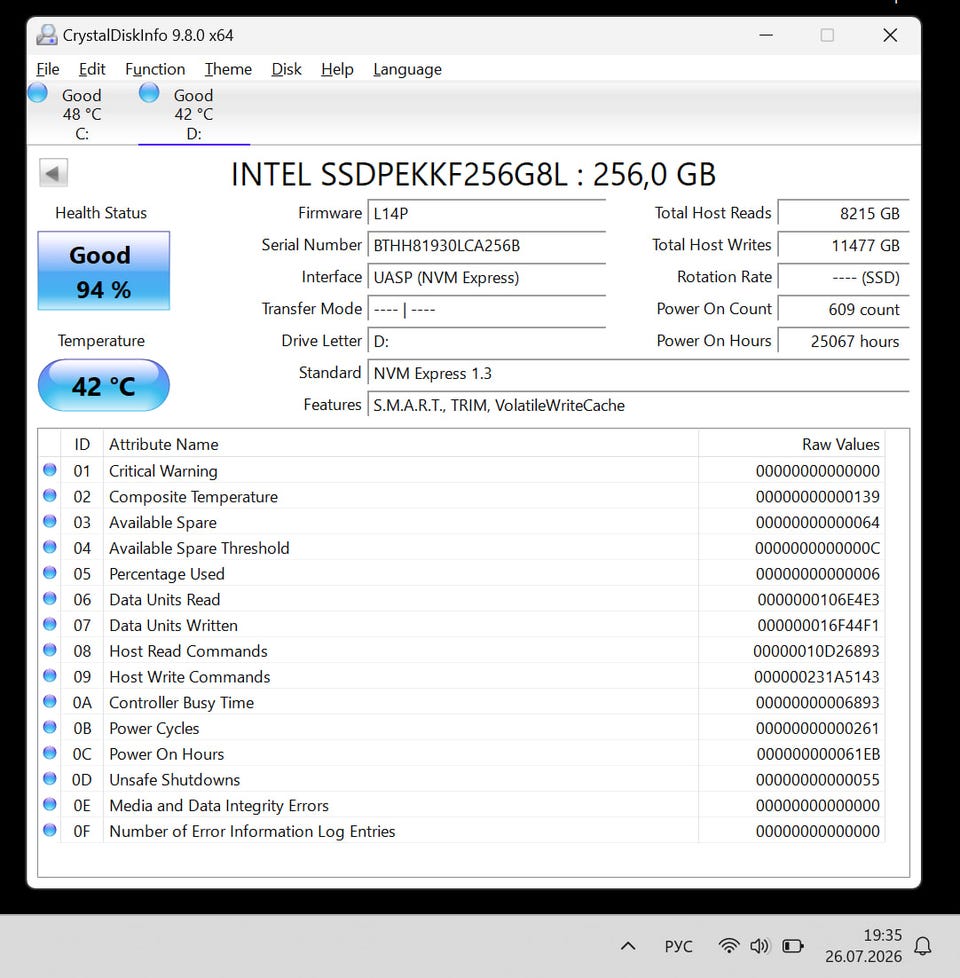Expand the hidden tray icons chevron

coord(628,946)
